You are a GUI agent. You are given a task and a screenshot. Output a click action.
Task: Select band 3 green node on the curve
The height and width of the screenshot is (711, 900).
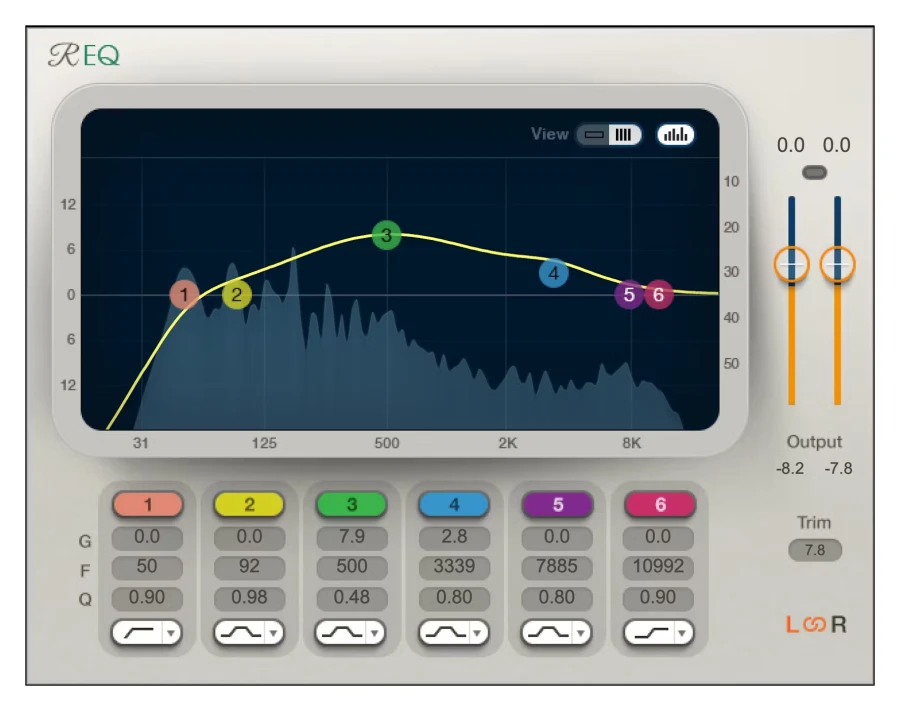(386, 235)
